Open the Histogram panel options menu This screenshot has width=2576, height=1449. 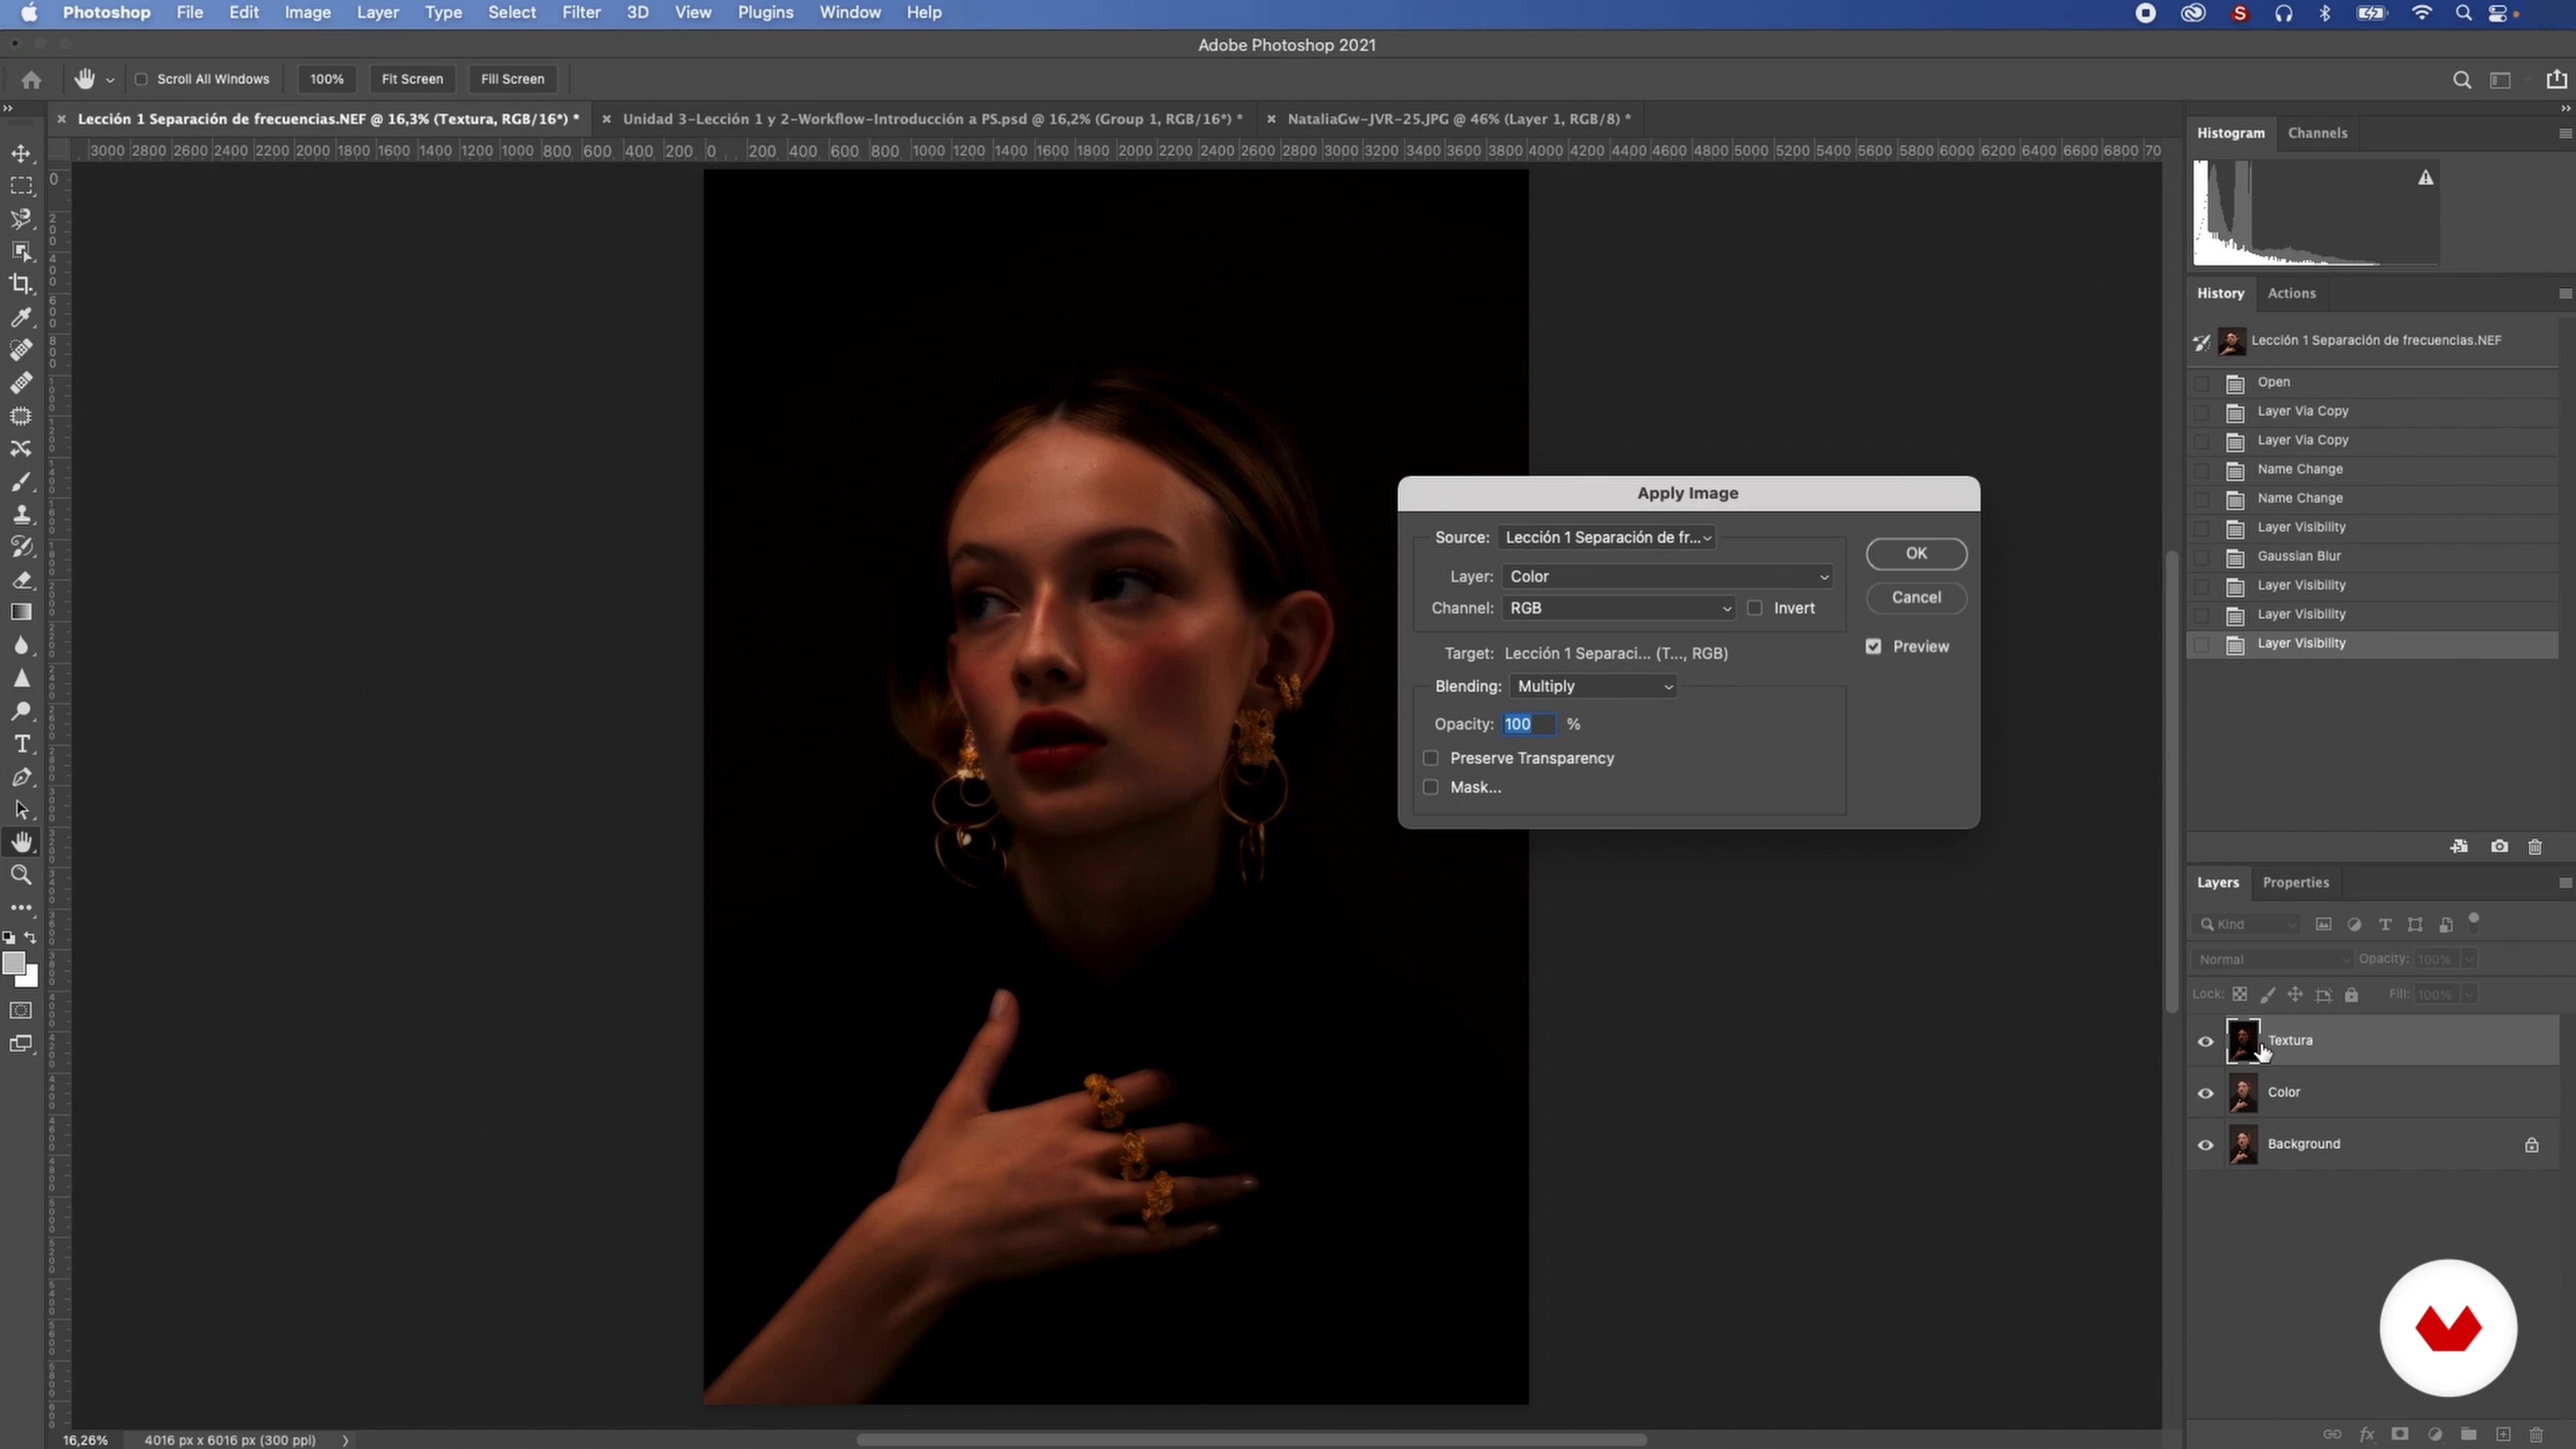pyautogui.click(x=2565, y=133)
